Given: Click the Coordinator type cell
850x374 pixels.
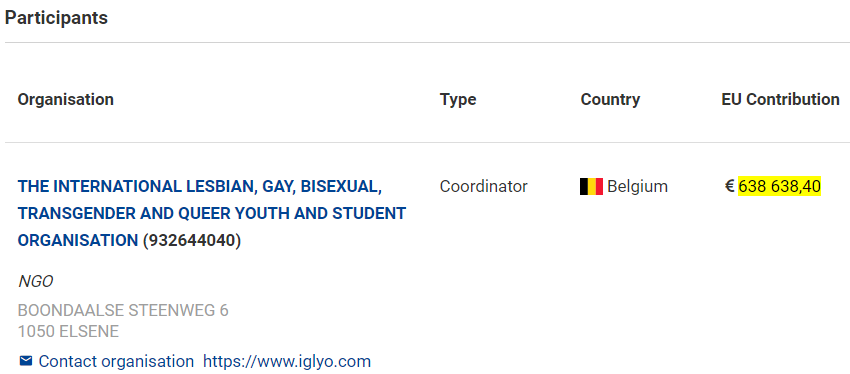Looking at the screenshot, I should [x=484, y=186].
